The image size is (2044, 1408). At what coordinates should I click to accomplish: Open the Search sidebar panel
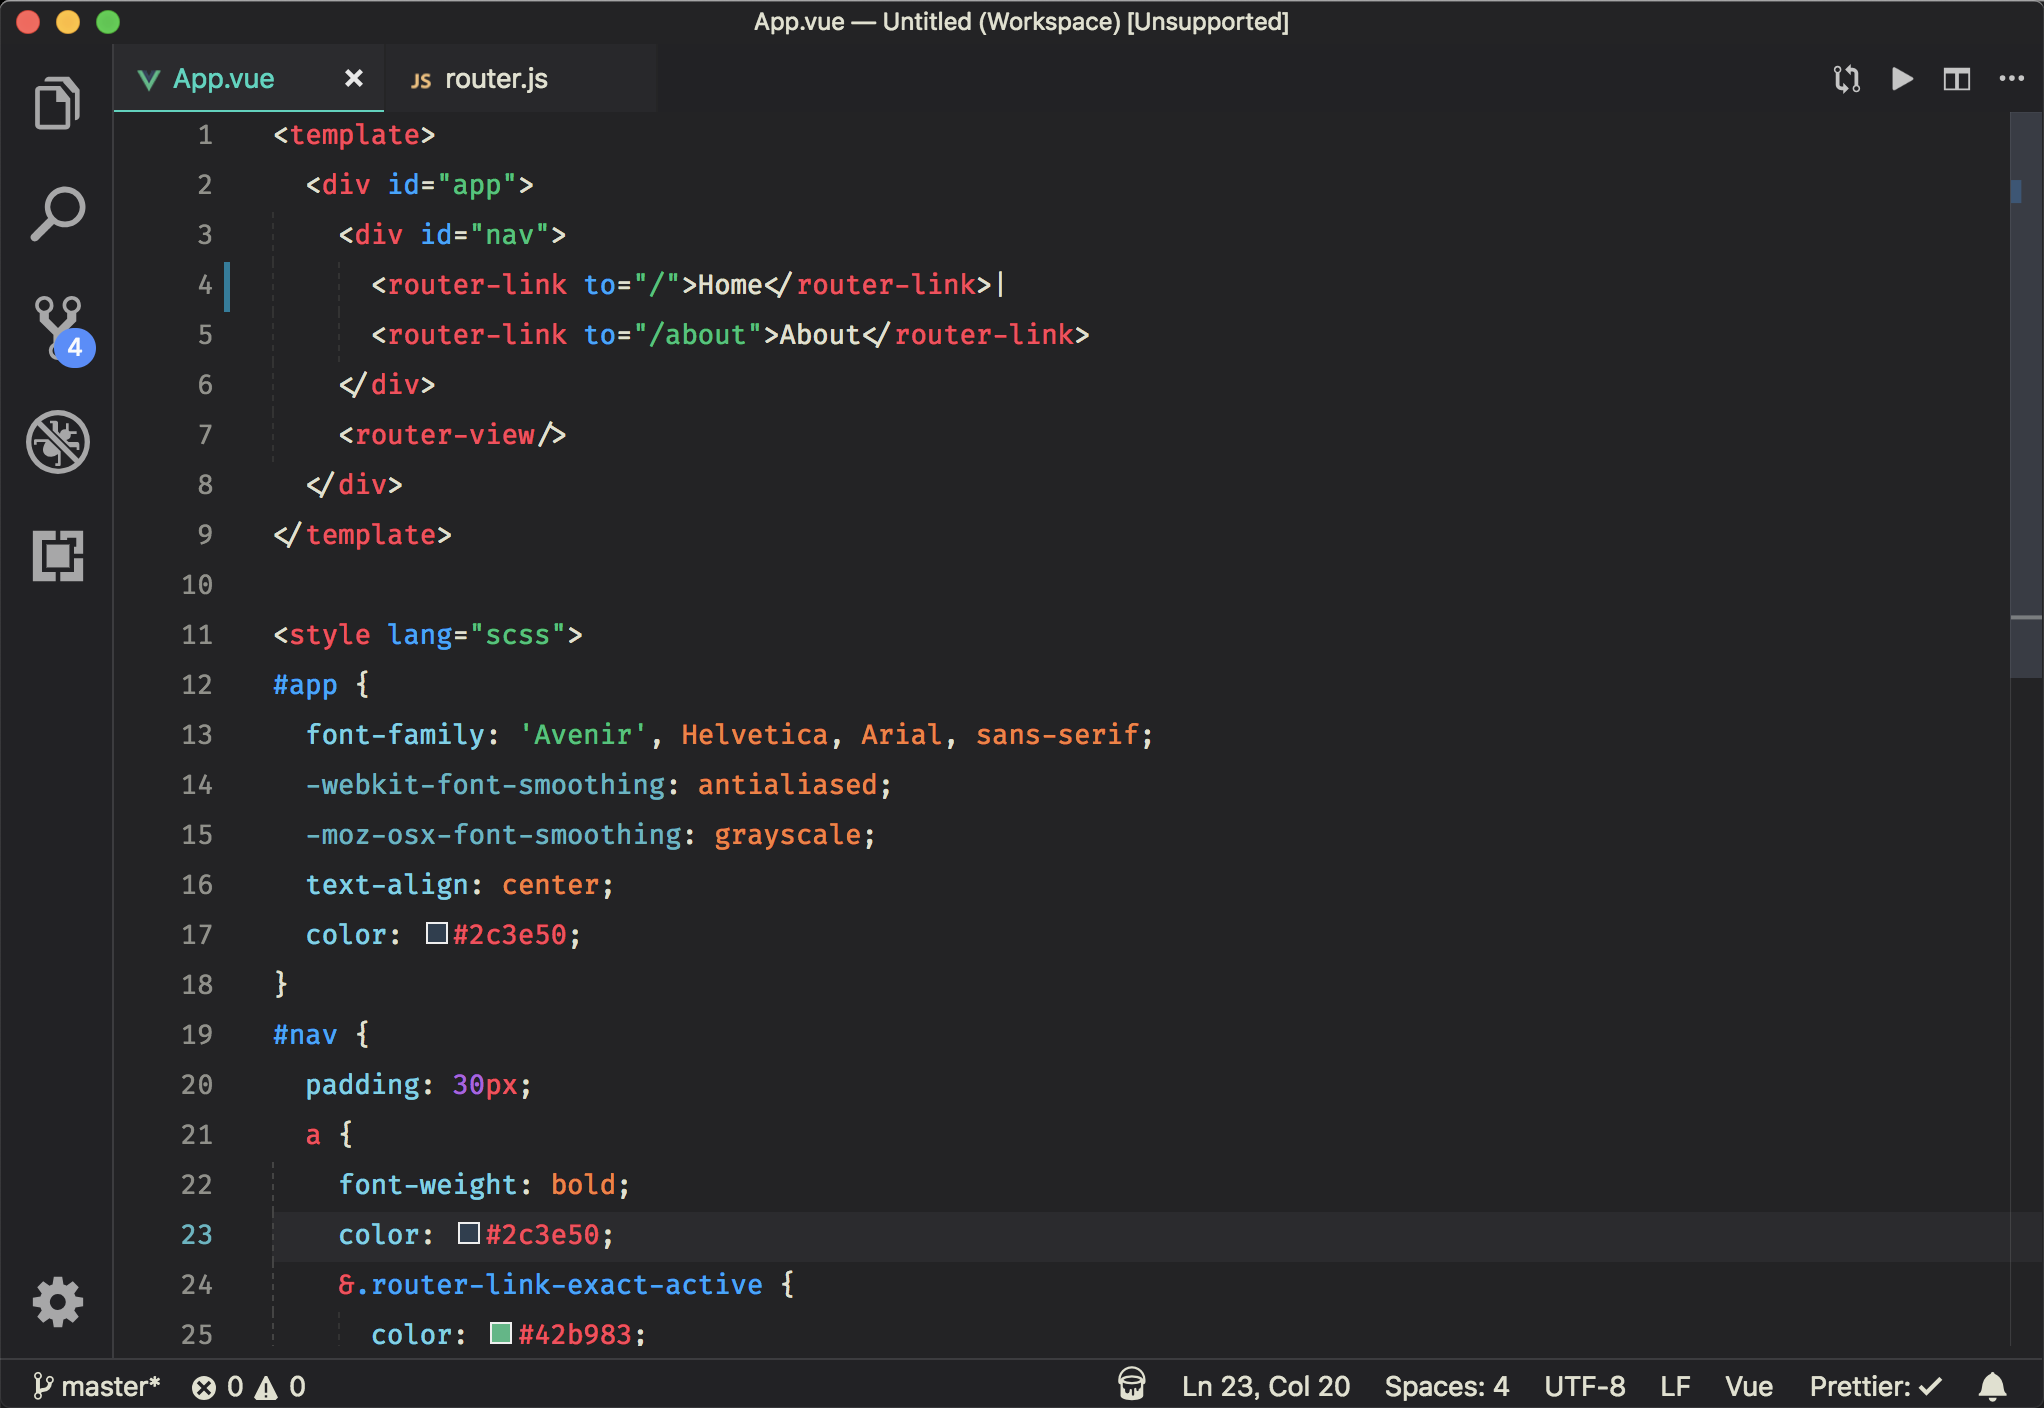click(57, 213)
